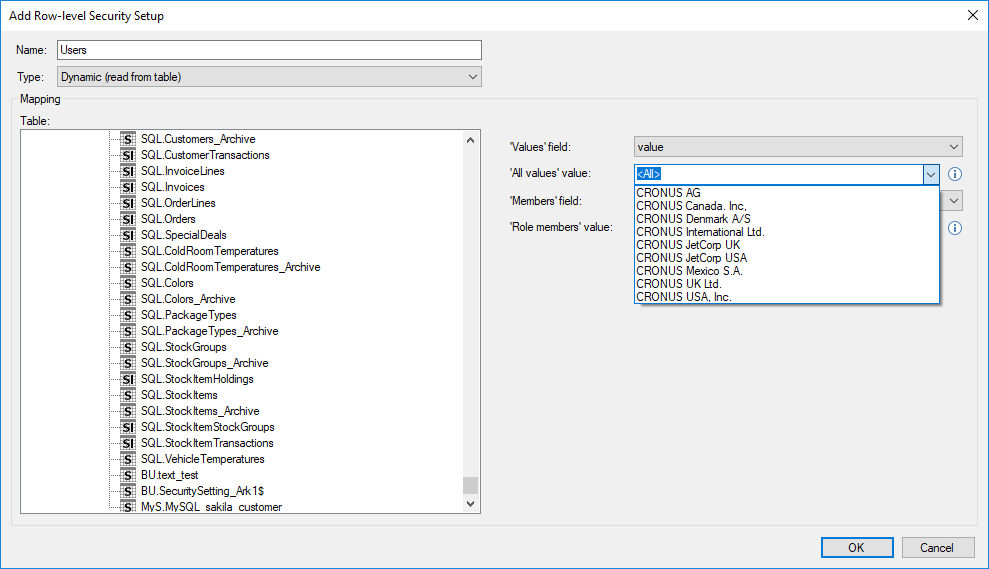Click the table icon beside SQL.StockItemHoldings
Image resolution: width=989 pixels, height=569 pixels.
(x=128, y=379)
